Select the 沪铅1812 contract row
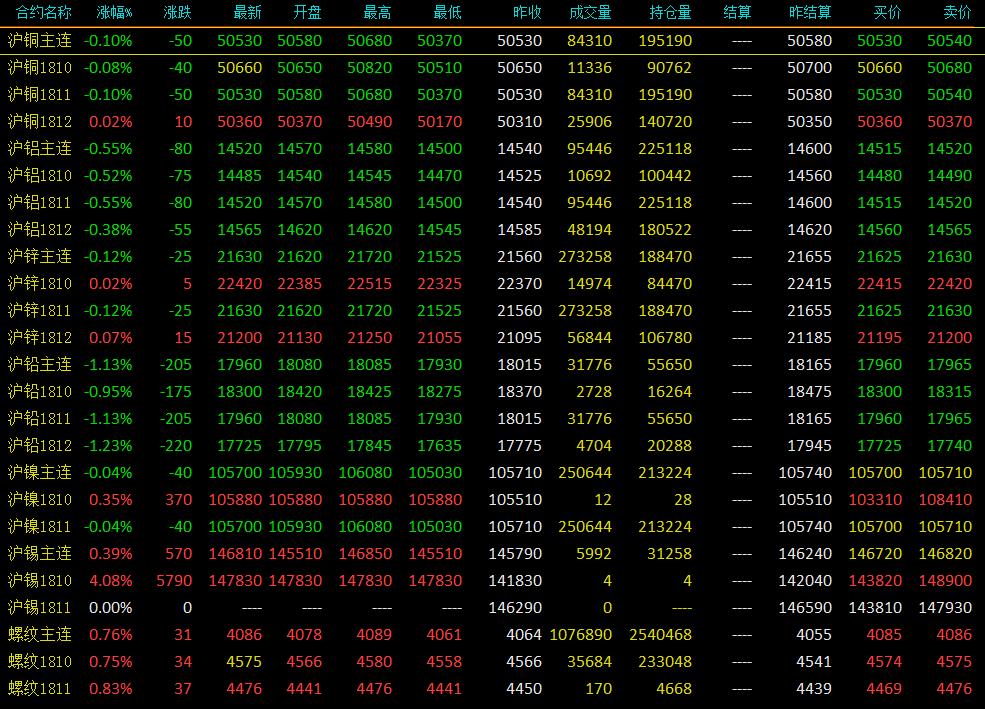The image size is (985, 709). (492, 446)
